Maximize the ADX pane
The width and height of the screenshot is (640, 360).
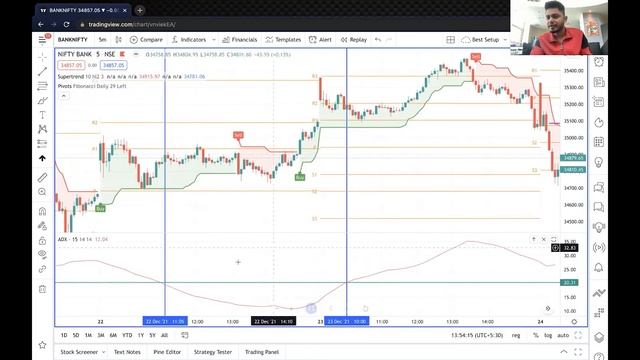point(553,239)
